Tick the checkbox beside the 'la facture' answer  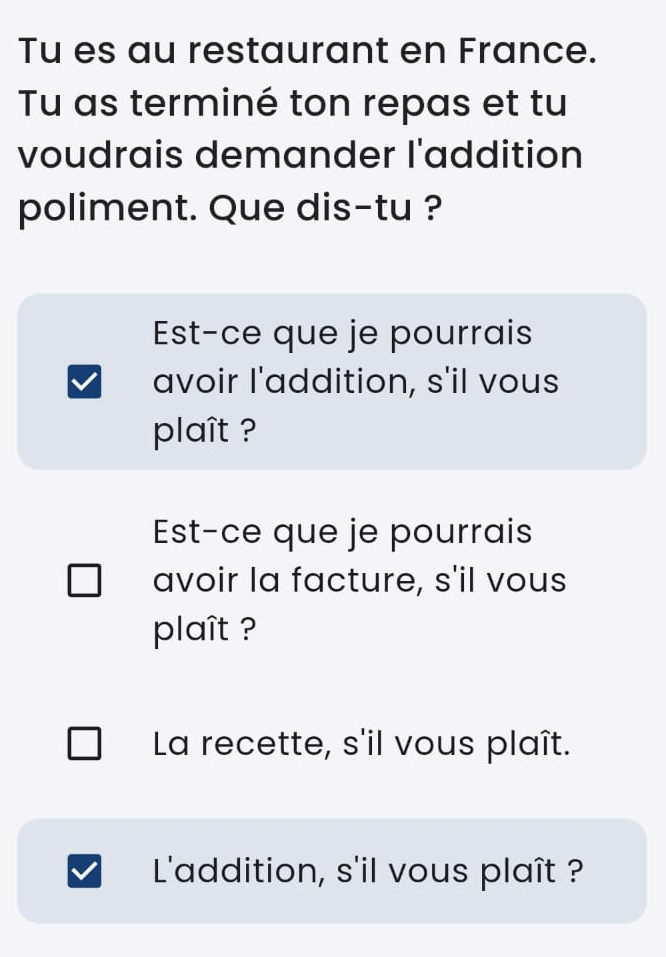coord(84,580)
